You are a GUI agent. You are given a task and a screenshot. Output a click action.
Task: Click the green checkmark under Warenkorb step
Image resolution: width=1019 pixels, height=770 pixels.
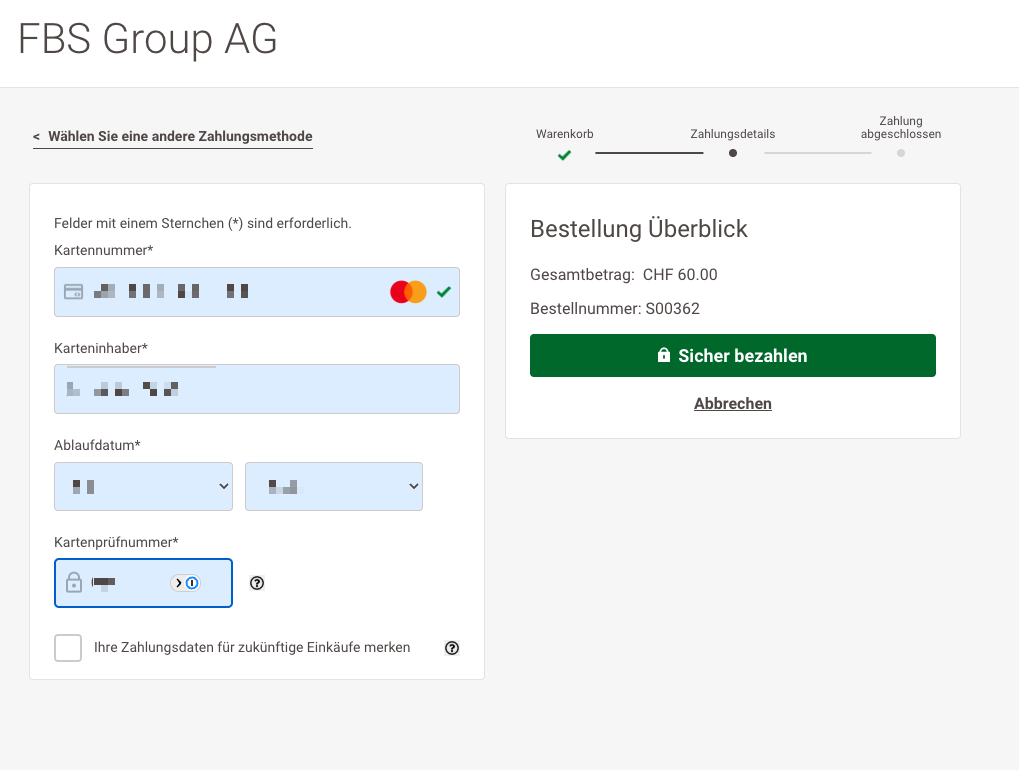564,155
